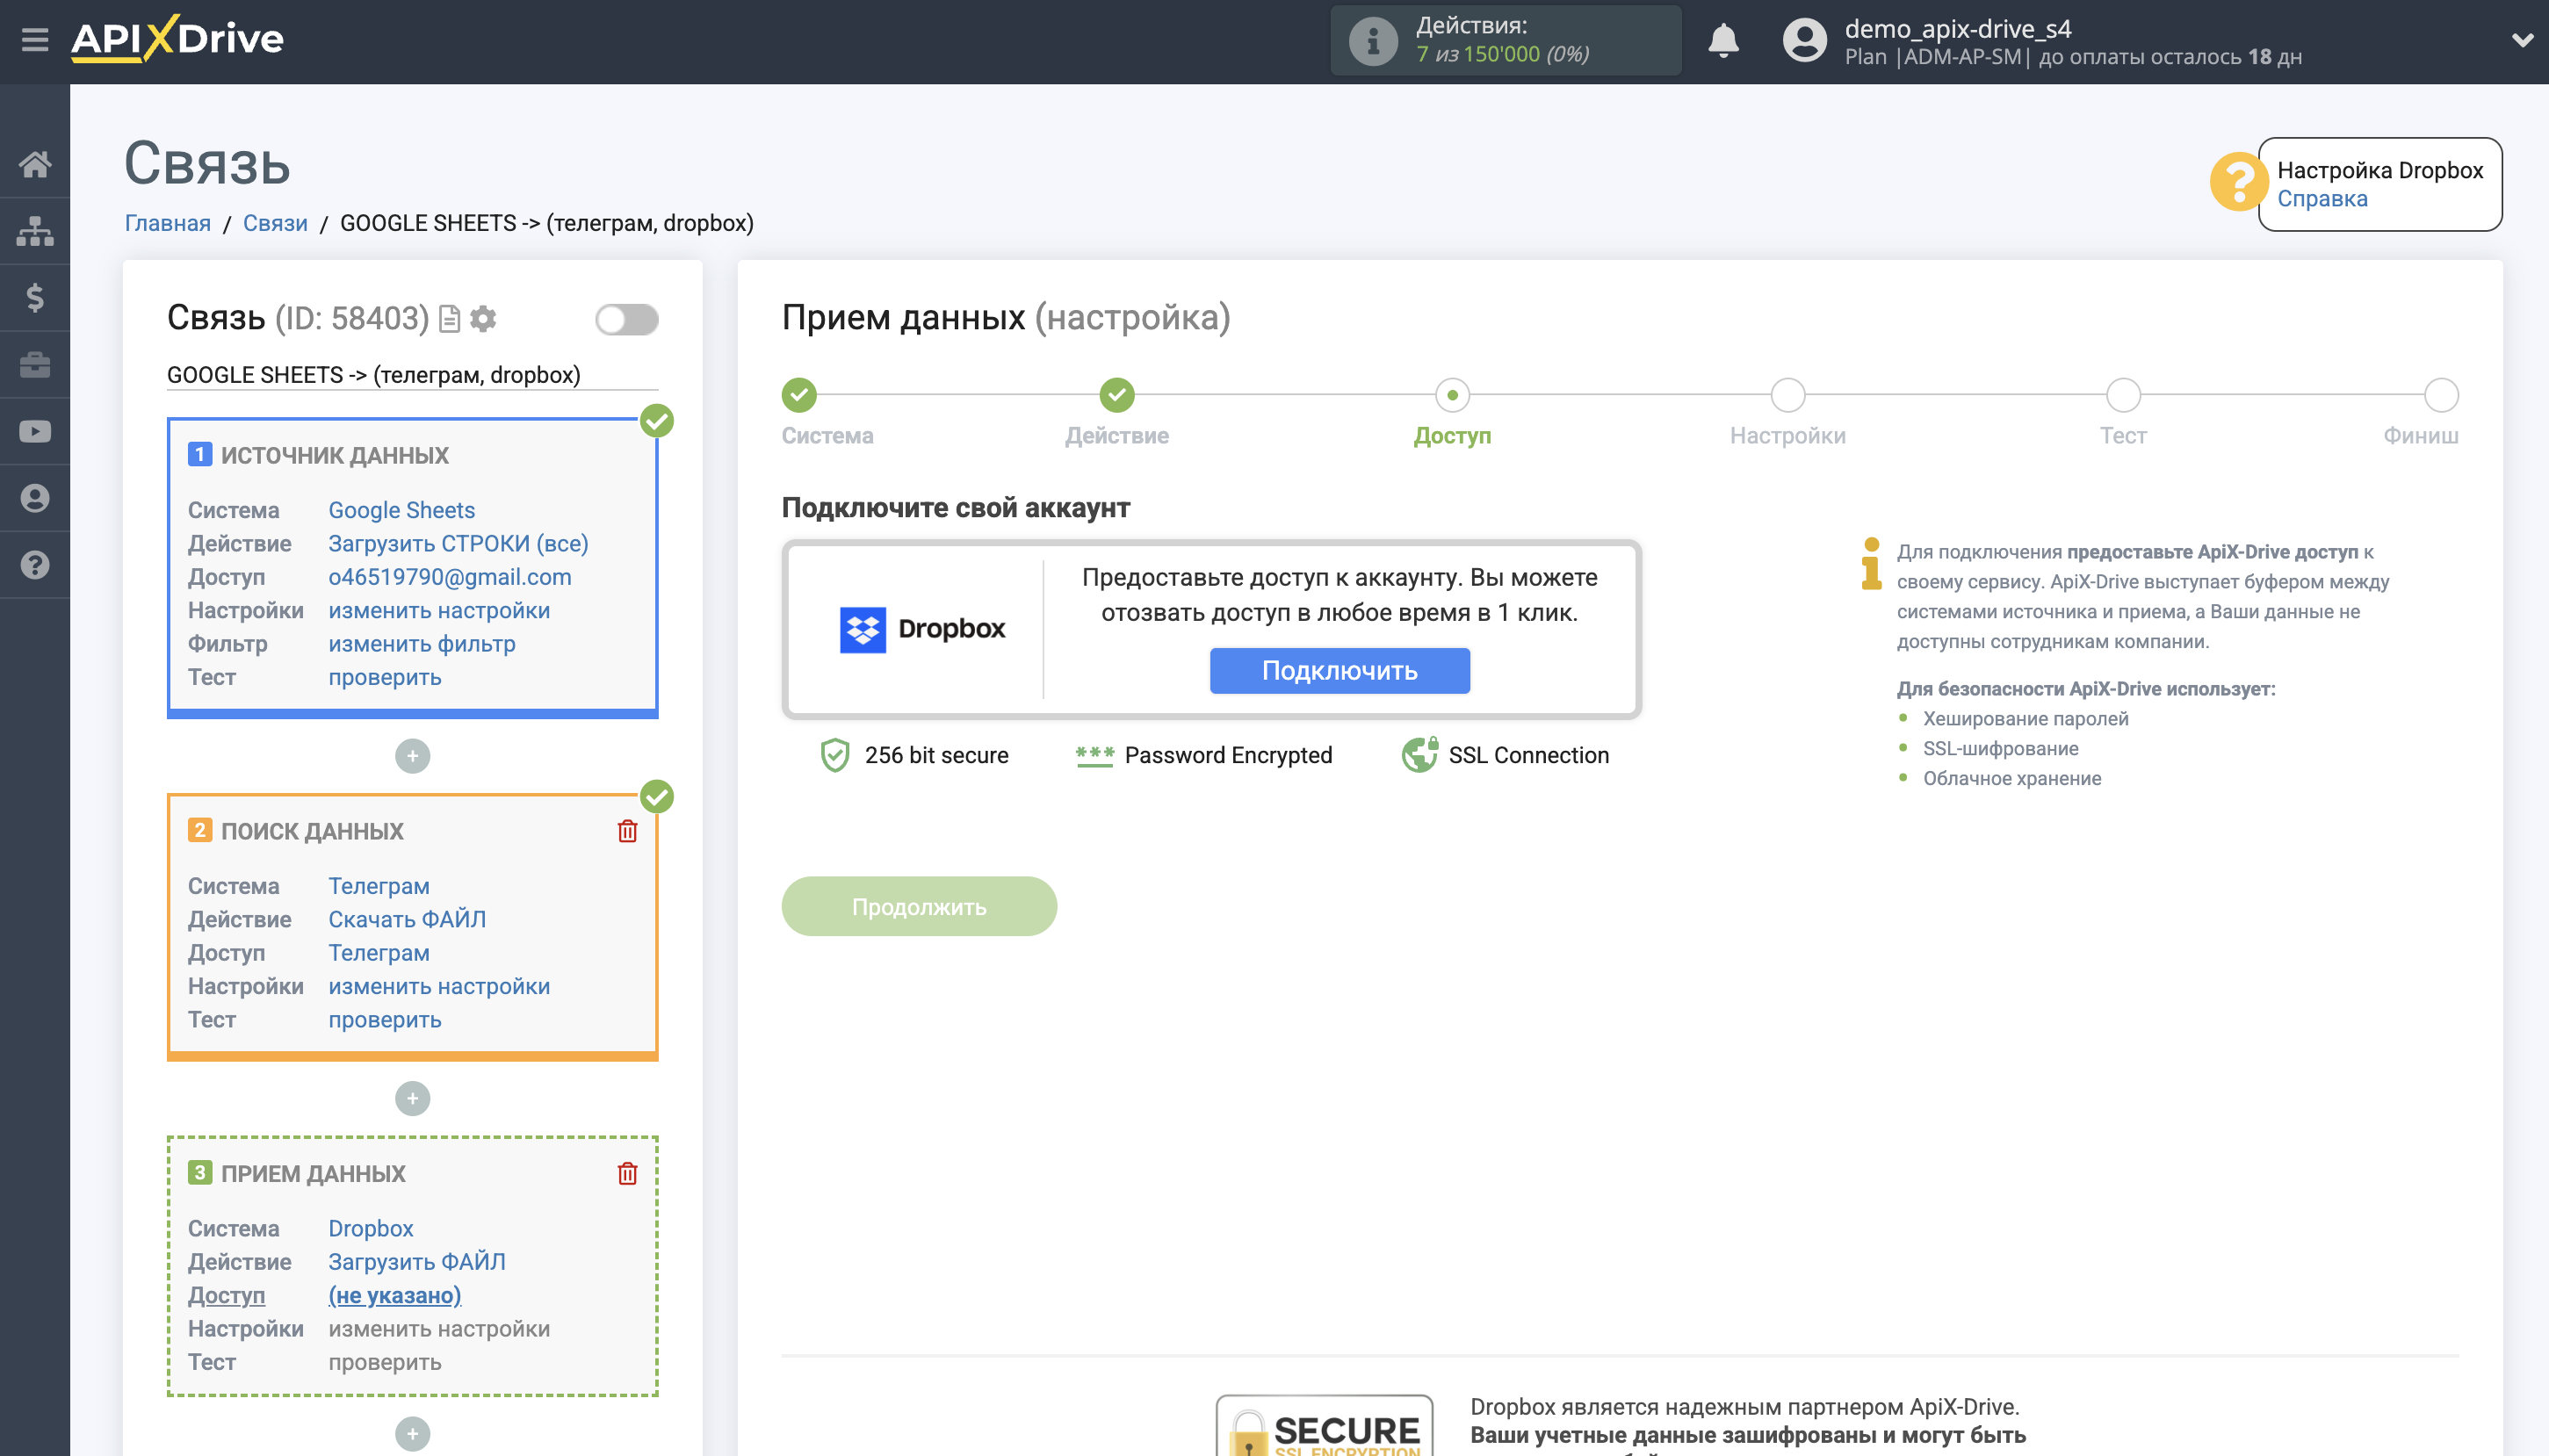Open the hamburger navigation menu
Viewport: 2549px width, 1456px height.
click(36, 39)
